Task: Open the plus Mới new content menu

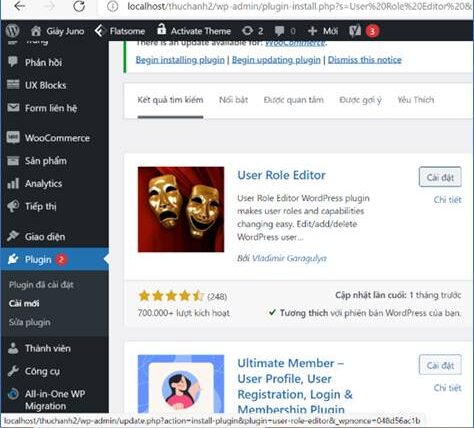Action: [323, 31]
